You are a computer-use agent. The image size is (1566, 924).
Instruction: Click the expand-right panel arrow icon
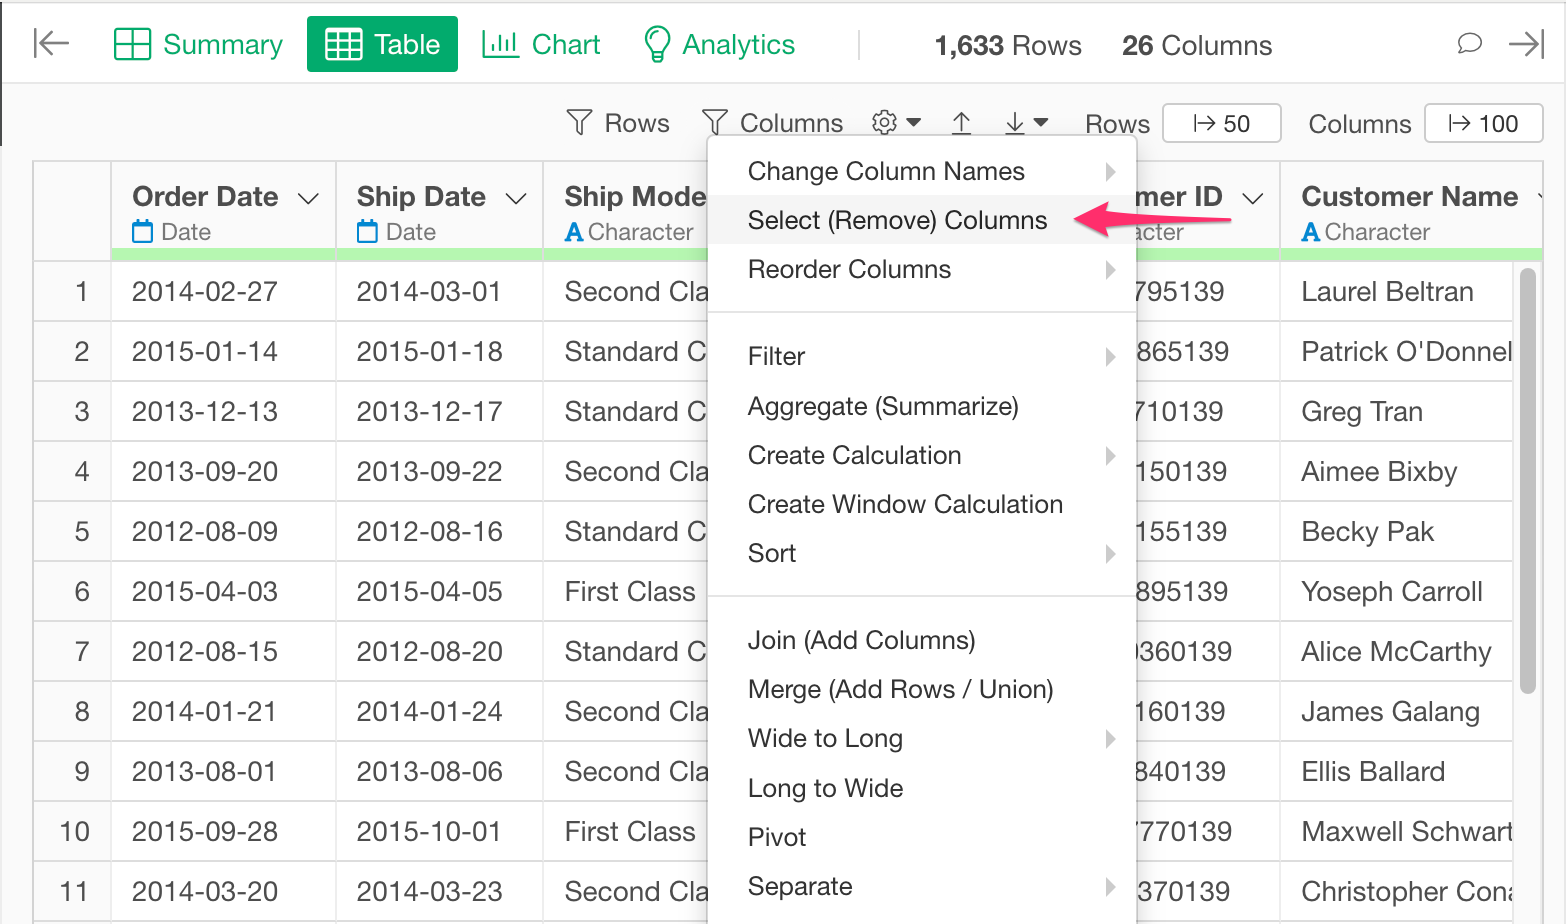pyautogui.click(x=1527, y=44)
